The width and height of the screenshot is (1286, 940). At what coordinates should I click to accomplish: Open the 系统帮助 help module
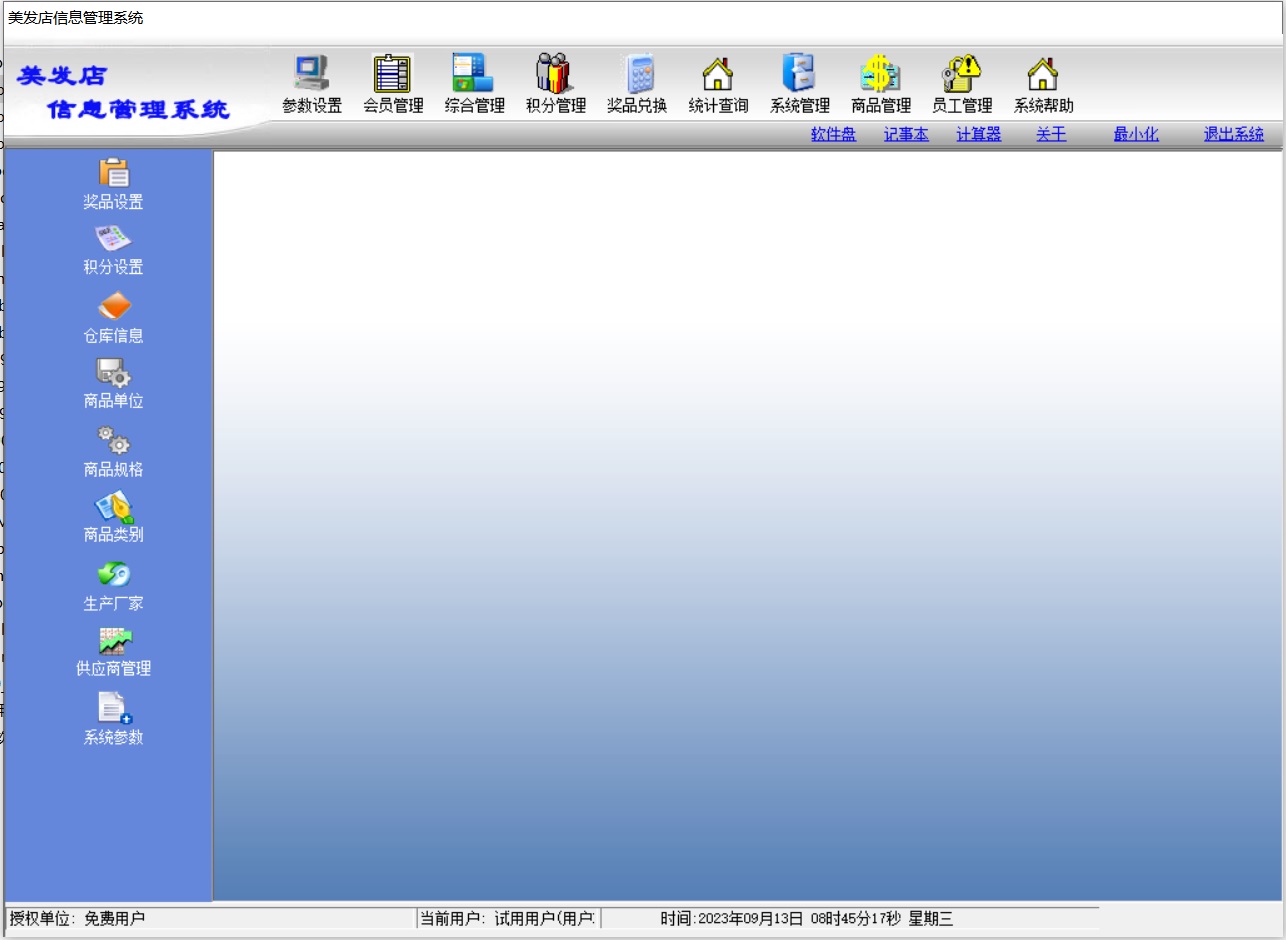(x=1043, y=74)
